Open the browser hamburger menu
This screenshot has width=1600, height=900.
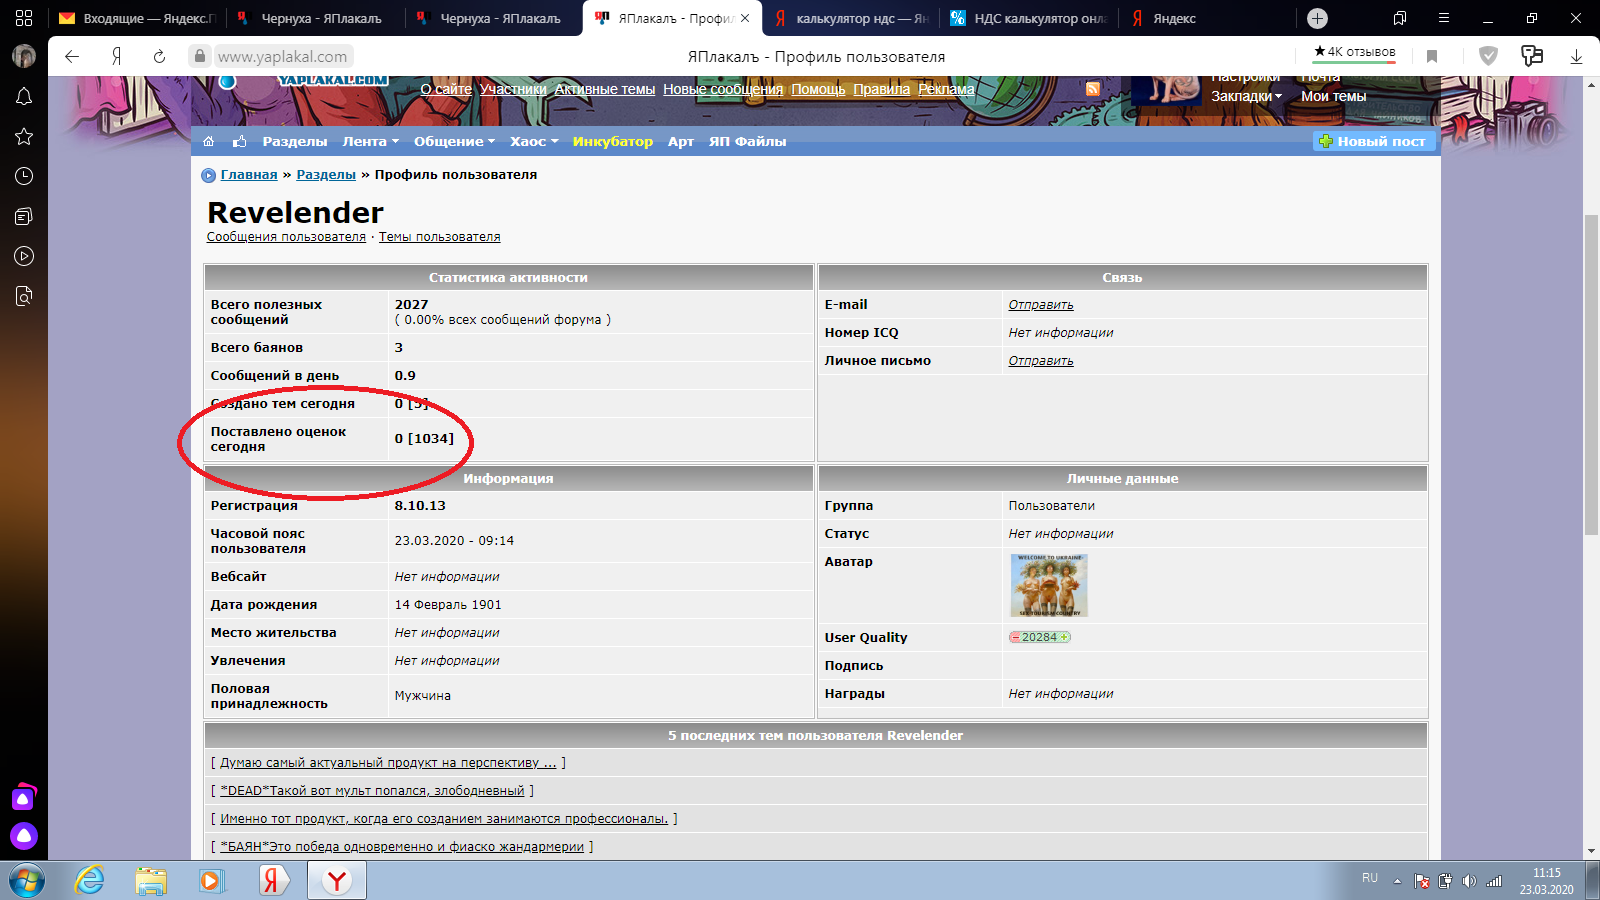(1444, 18)
